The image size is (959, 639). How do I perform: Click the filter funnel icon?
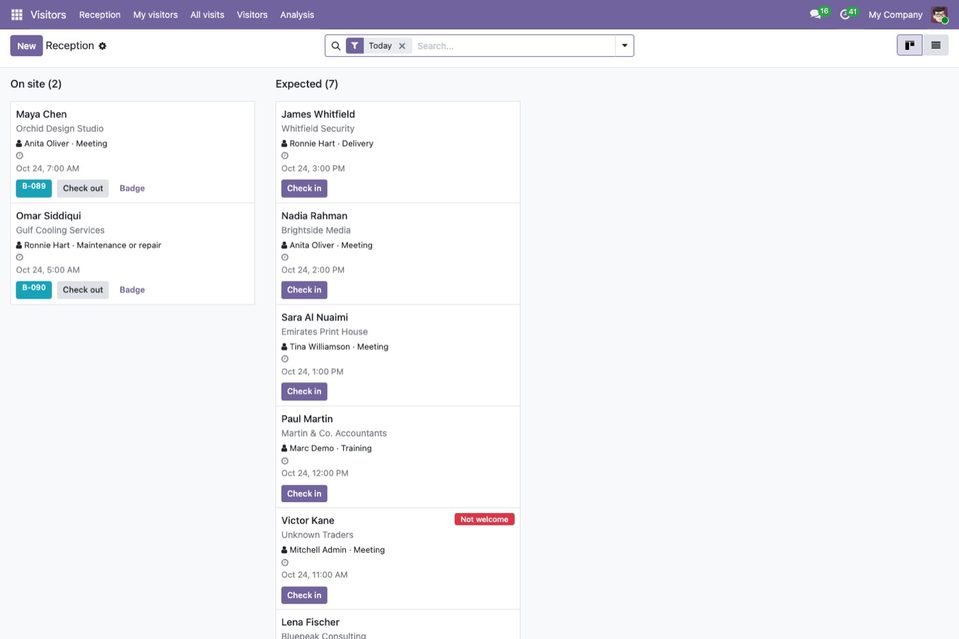coord(355,46)
